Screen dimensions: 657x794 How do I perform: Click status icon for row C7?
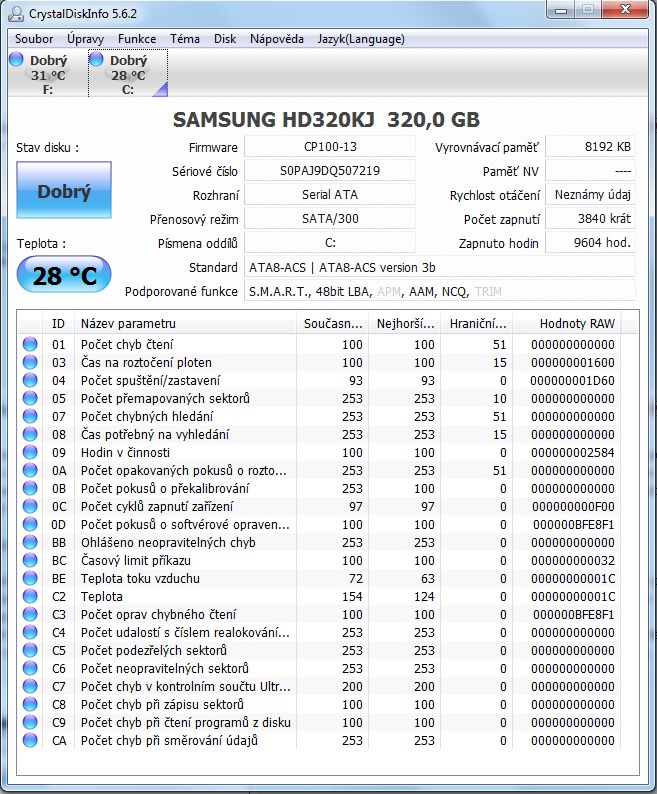pos(30,687)
